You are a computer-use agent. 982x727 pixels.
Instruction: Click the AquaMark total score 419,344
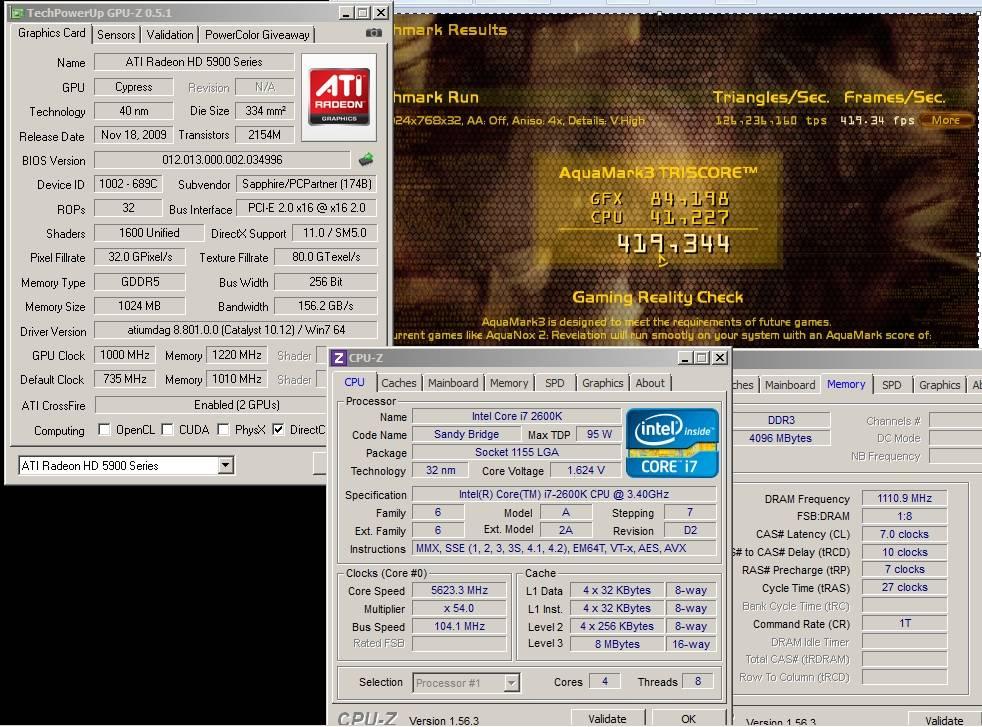673,244
